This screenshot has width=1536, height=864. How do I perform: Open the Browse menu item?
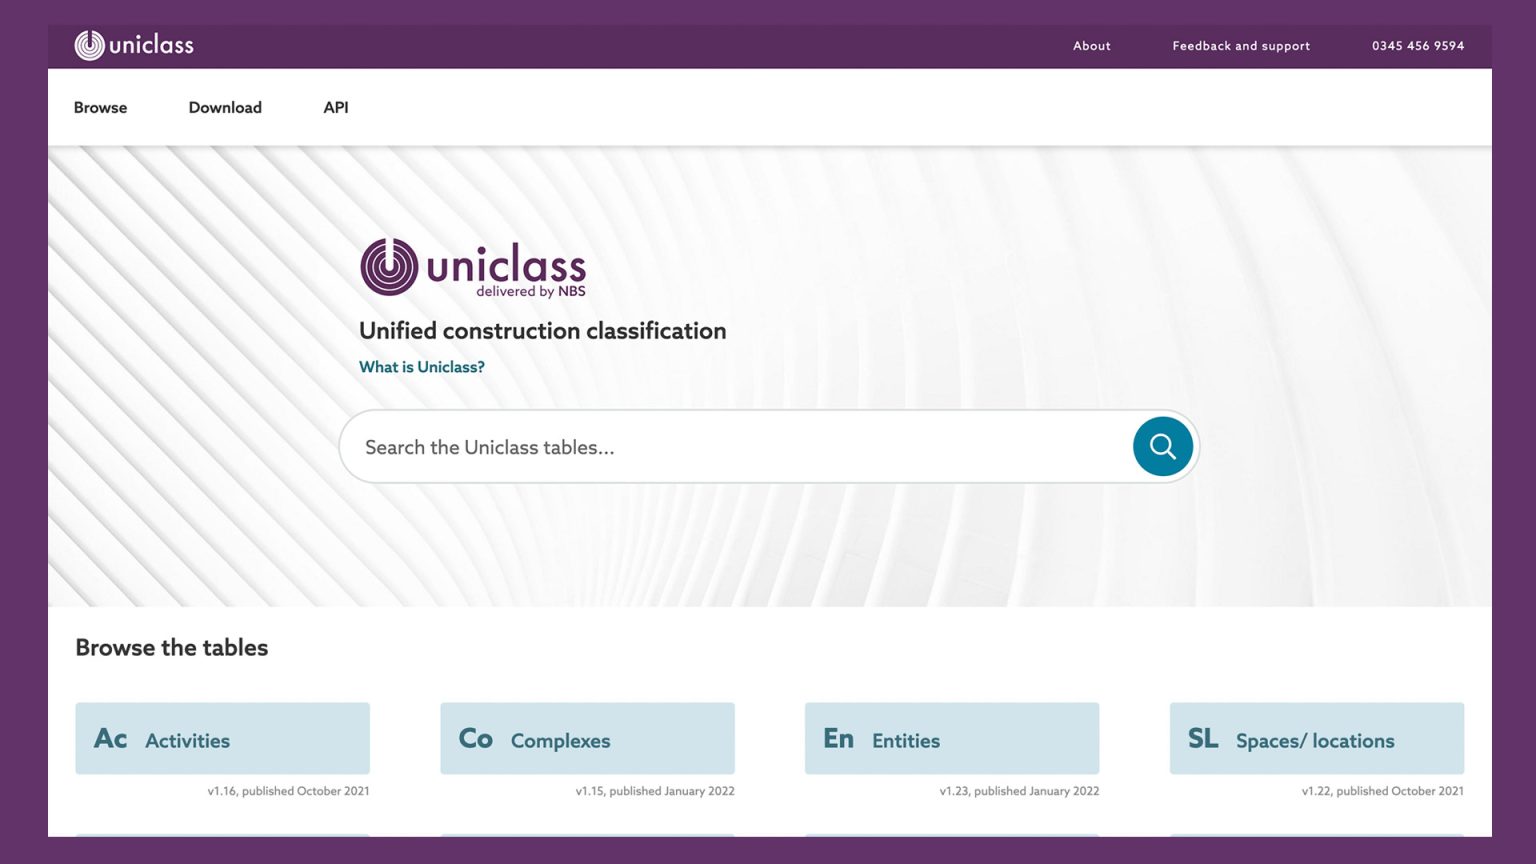[x=100, y=107]
